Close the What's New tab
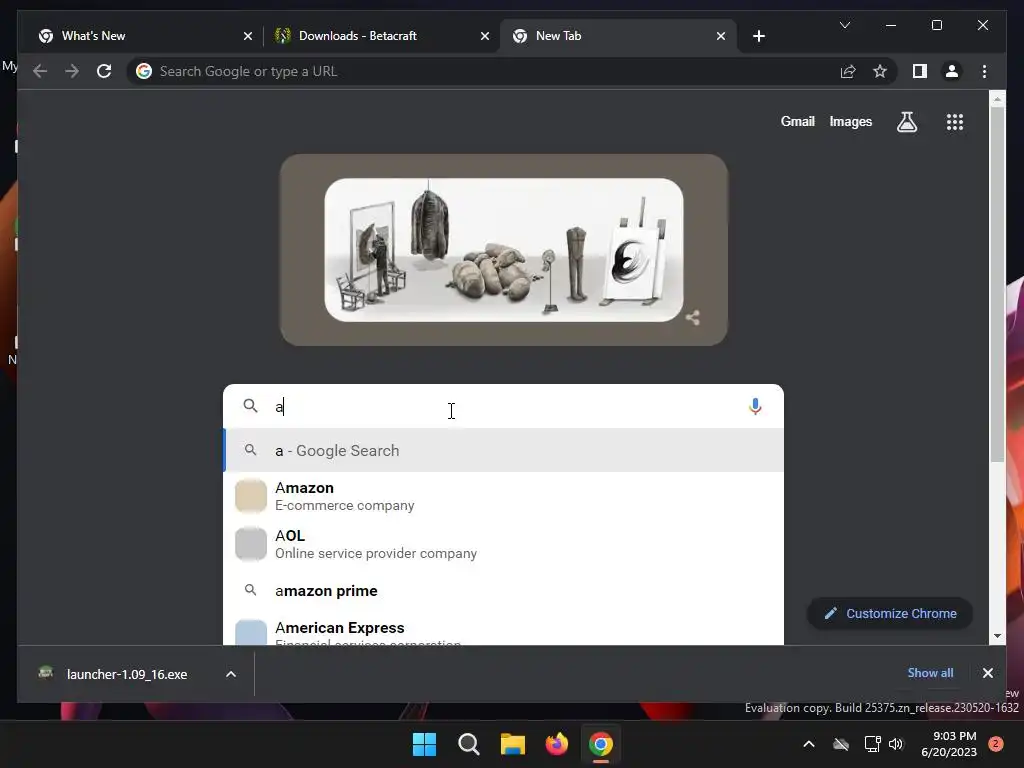1024x768 pixels. tap(248, 37)
